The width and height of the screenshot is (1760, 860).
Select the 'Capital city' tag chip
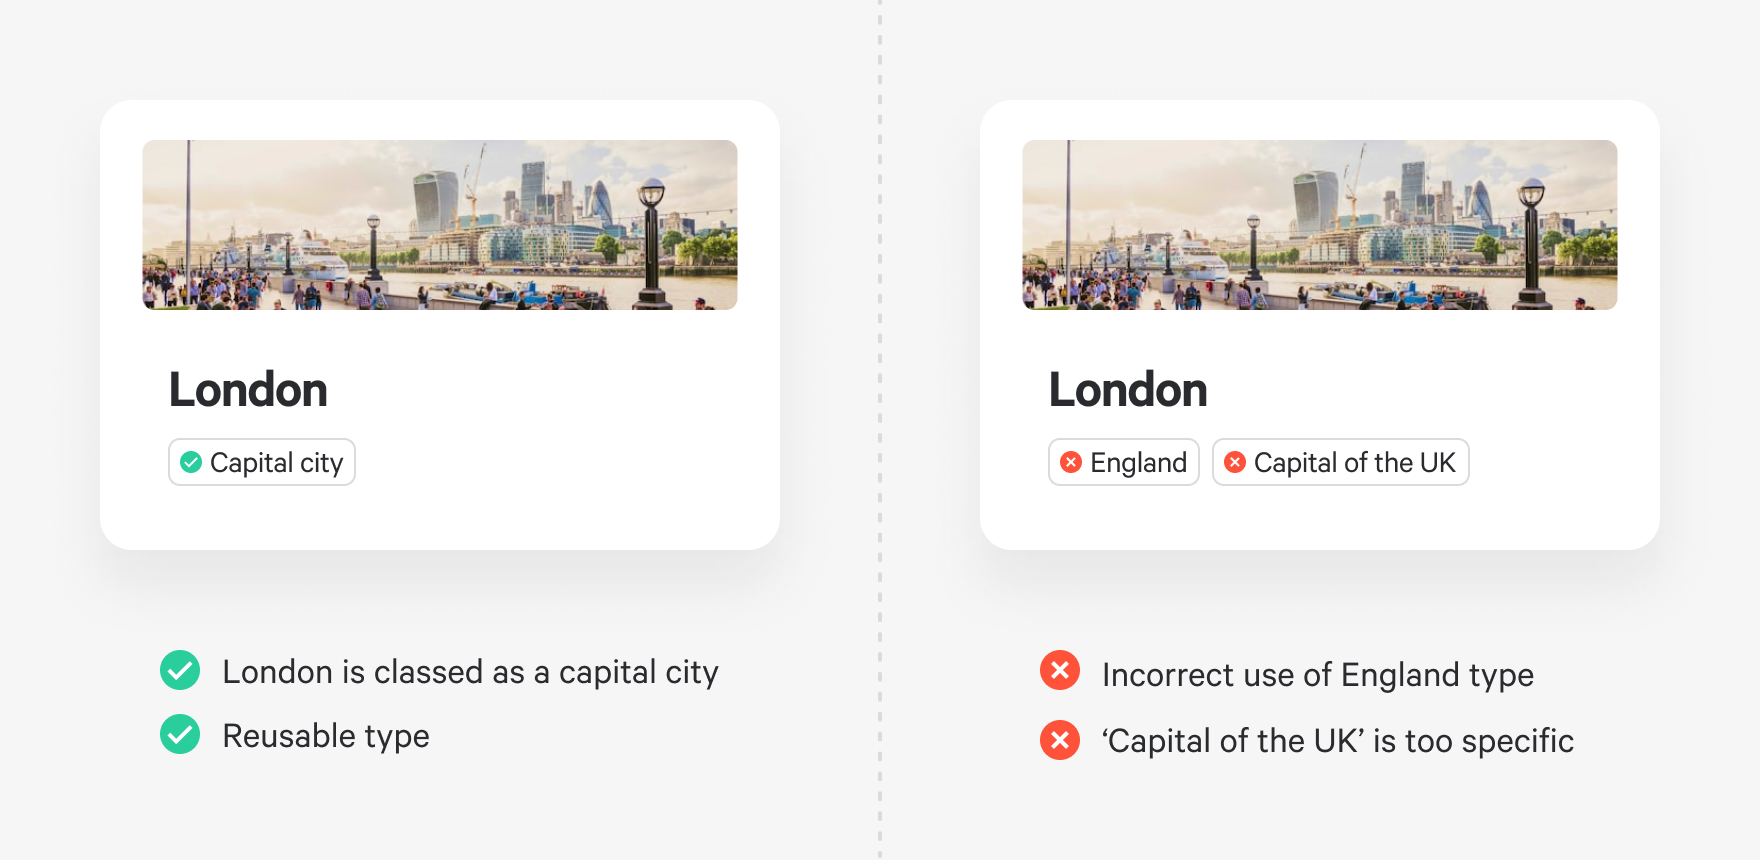coord(262,462)
